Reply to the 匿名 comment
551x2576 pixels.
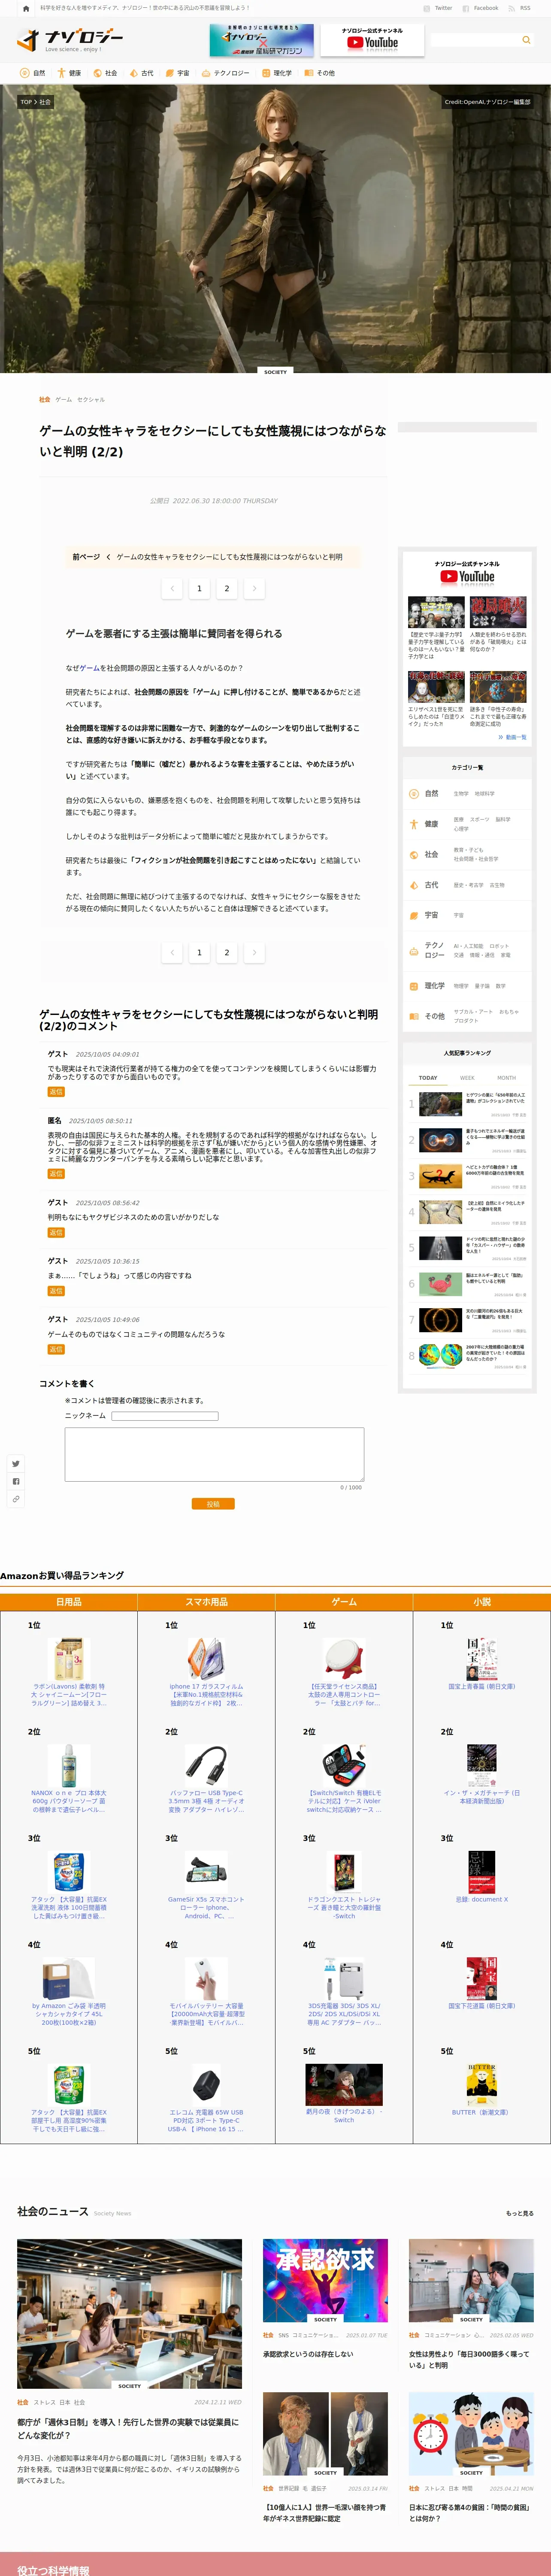[x=56, y=1174]
